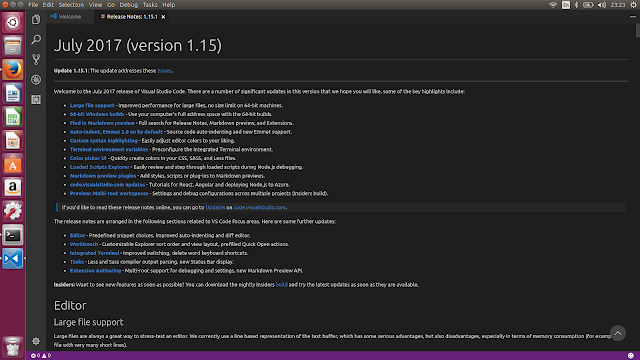
Task: Click the 'Updates' link in the note
Action: [x=215, y=207]
